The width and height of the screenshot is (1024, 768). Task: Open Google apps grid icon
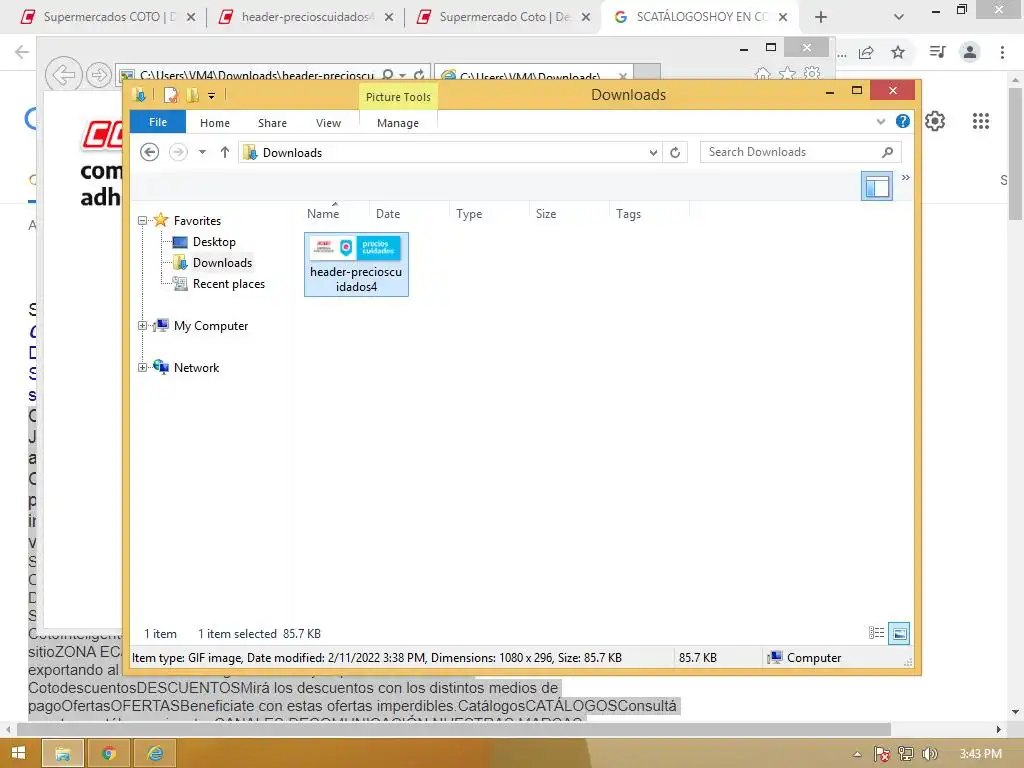coord(980,121)
